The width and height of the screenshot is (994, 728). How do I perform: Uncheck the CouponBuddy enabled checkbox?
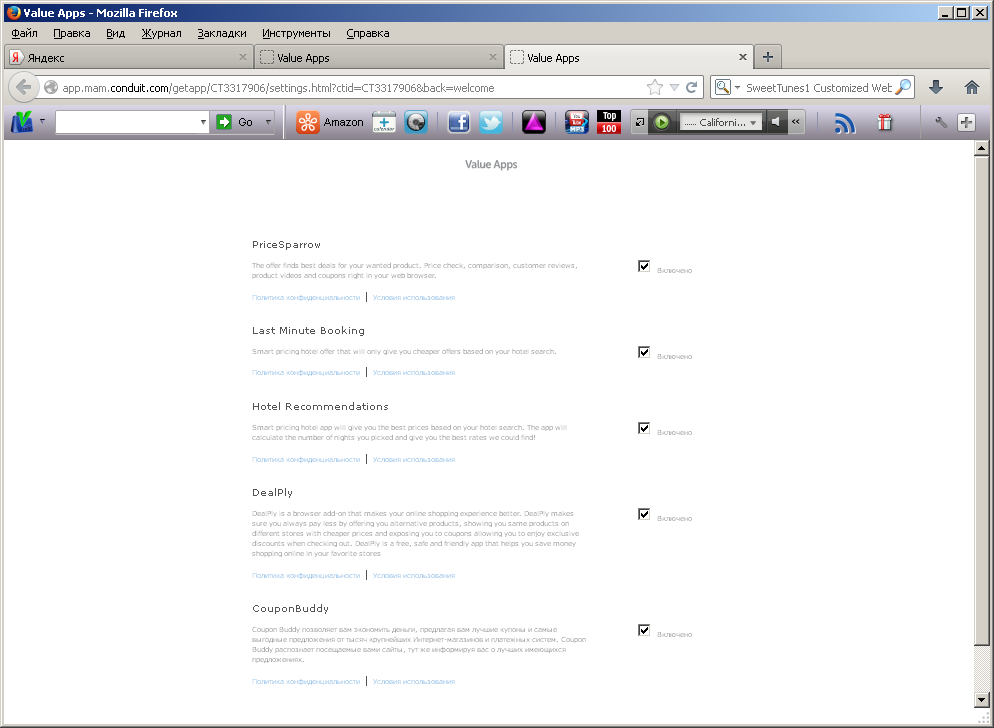644,630
